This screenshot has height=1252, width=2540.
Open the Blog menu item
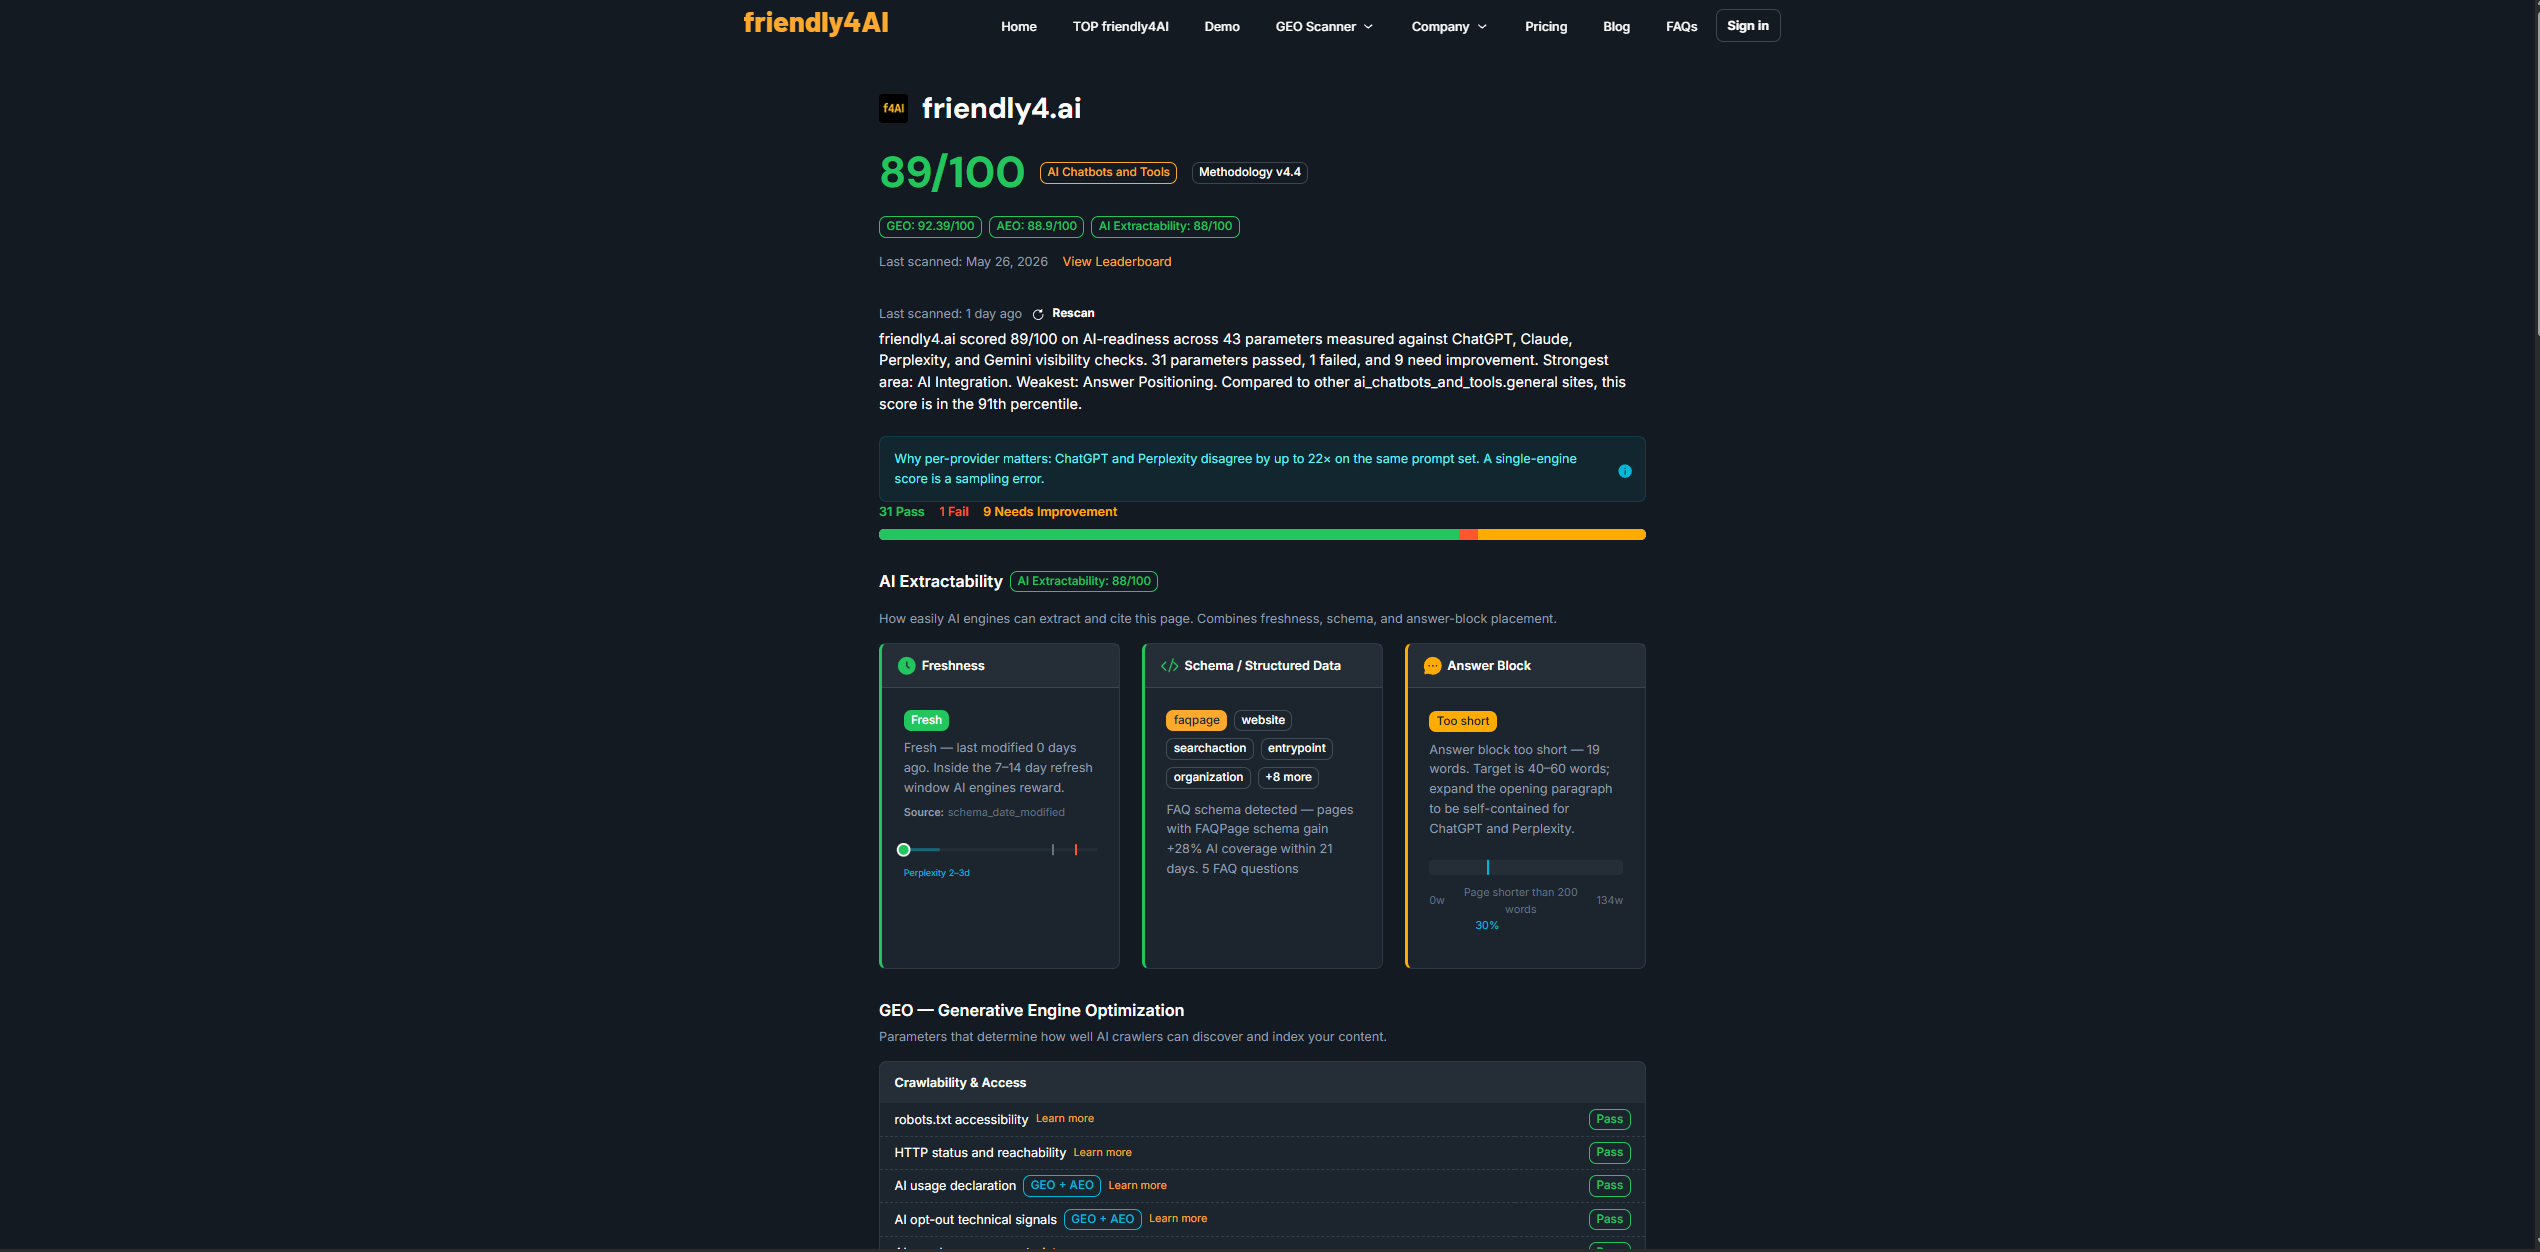(x=1616, y=27)
